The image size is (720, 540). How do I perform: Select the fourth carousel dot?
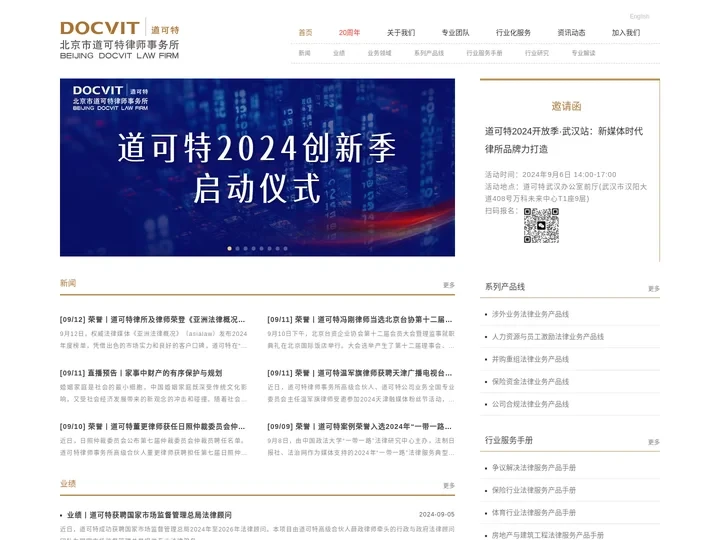point(253,248)
